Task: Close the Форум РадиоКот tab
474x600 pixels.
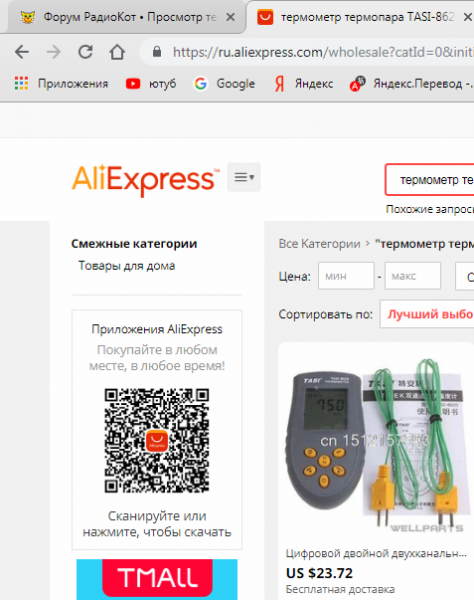Action: (x=230, y=17)
